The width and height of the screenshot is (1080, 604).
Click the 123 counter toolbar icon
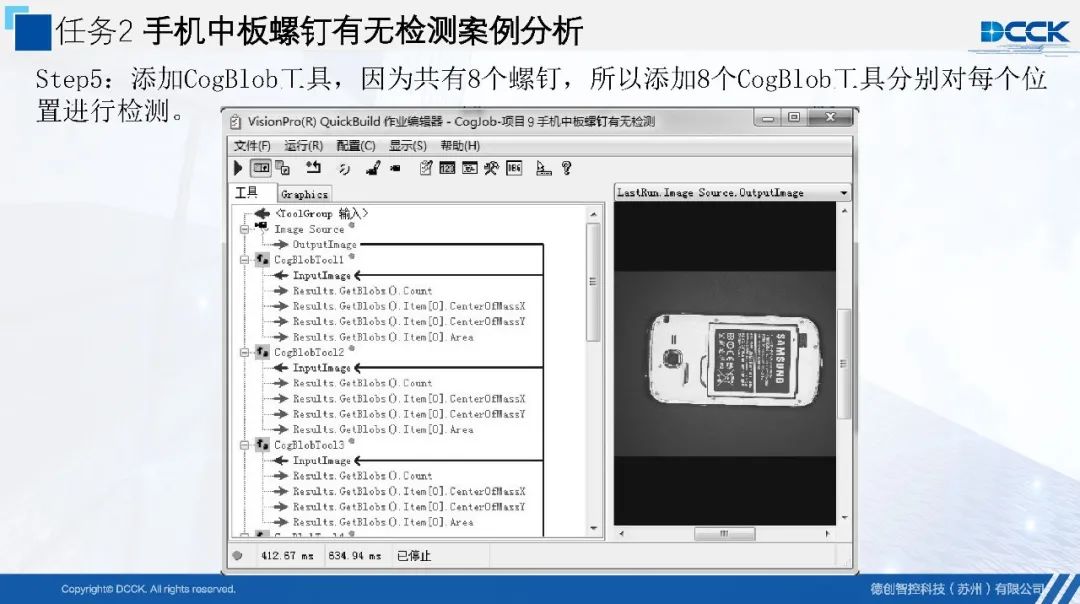coord(447,168)
